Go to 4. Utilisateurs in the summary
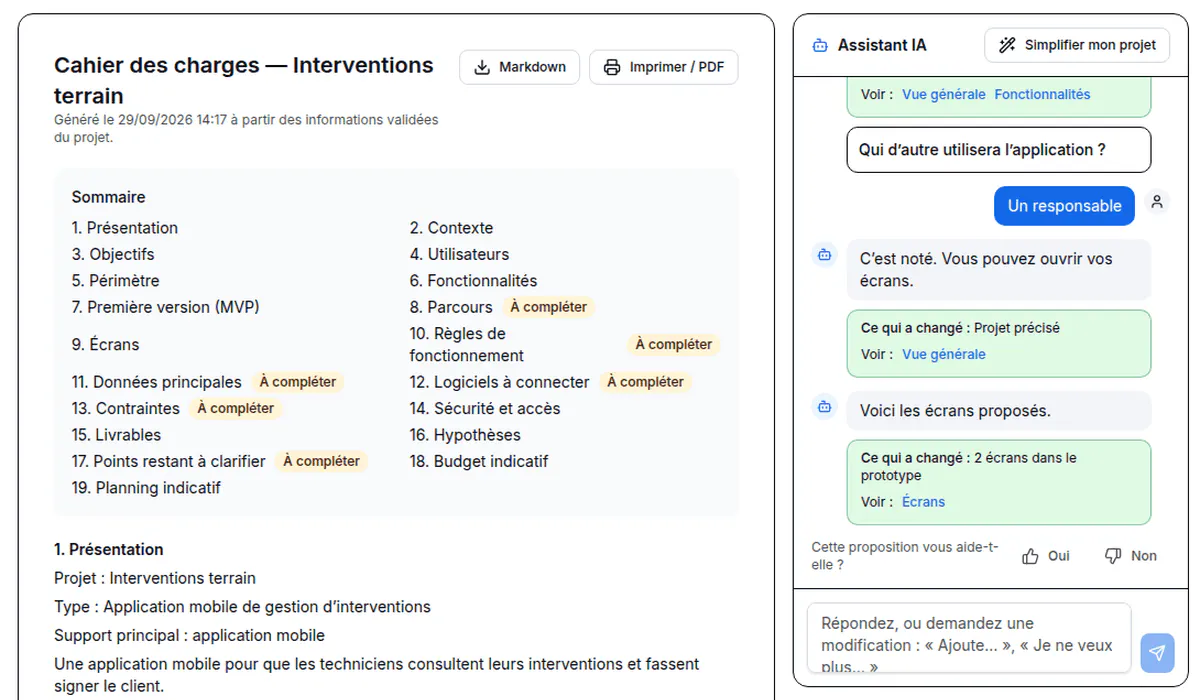Screen dimensions: 1200x700 point(459,254)
